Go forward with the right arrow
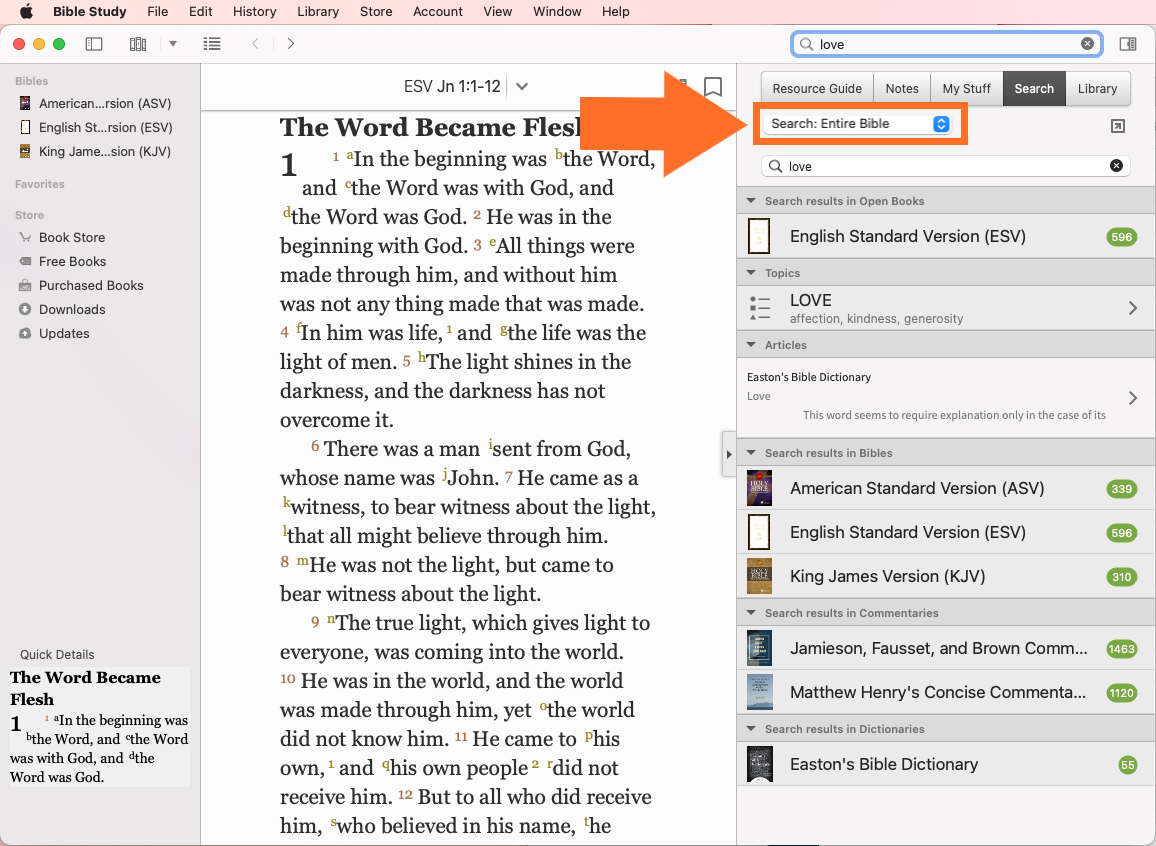The height and width of the screenshot is (846, 1156). click(x=290, y=44)
